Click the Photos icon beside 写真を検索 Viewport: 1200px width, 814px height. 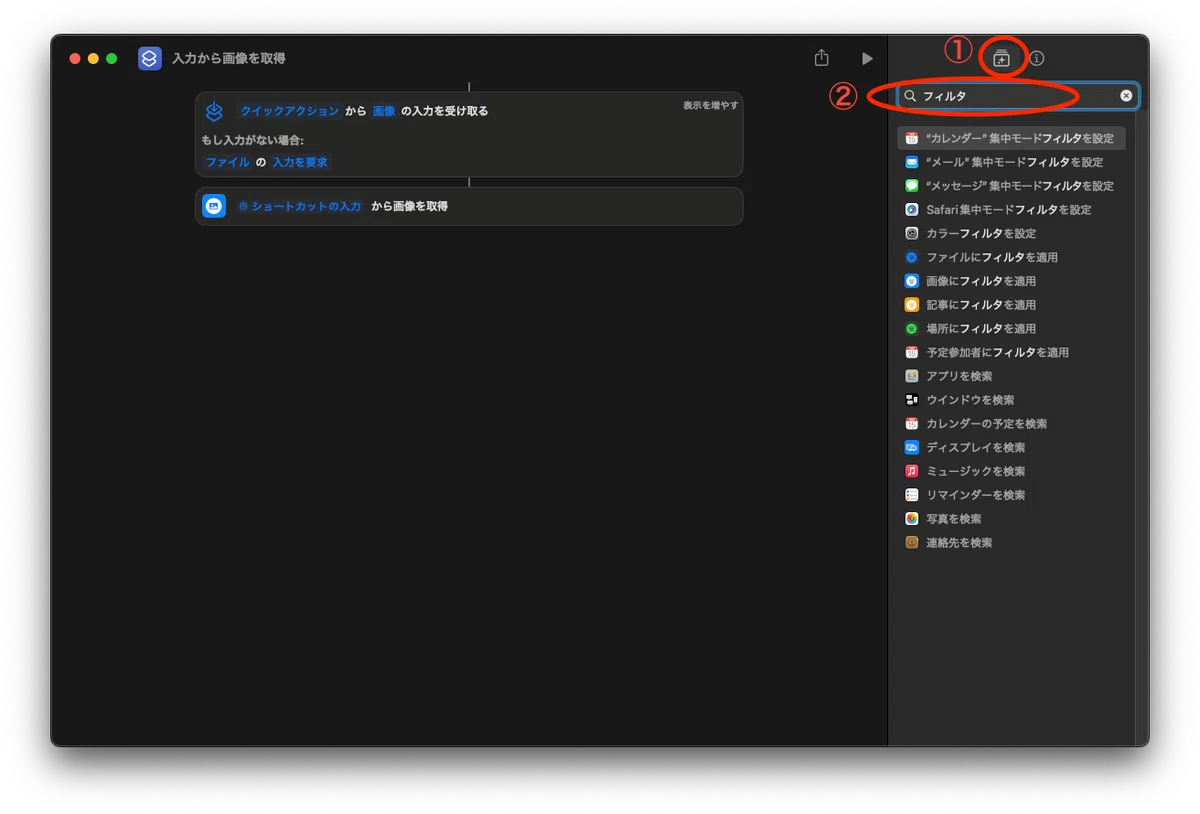[911, 519]
